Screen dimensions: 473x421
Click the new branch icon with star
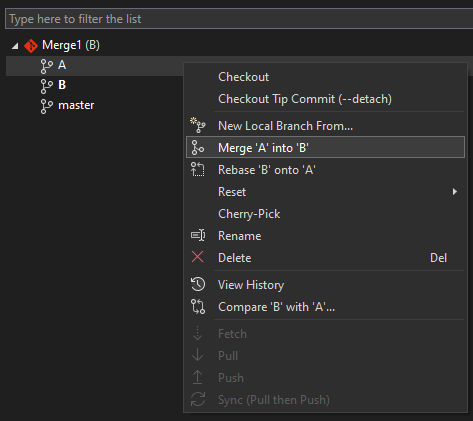198,125
